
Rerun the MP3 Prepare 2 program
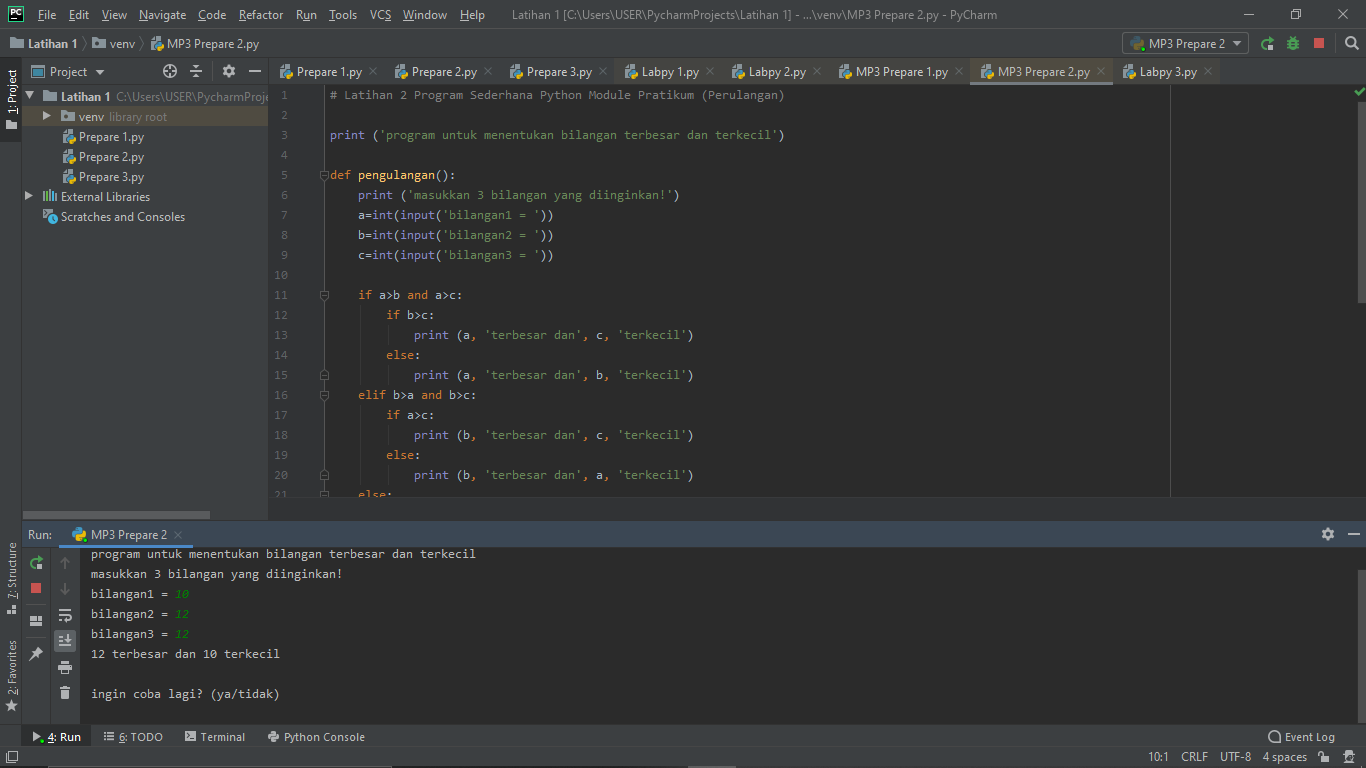36,564
